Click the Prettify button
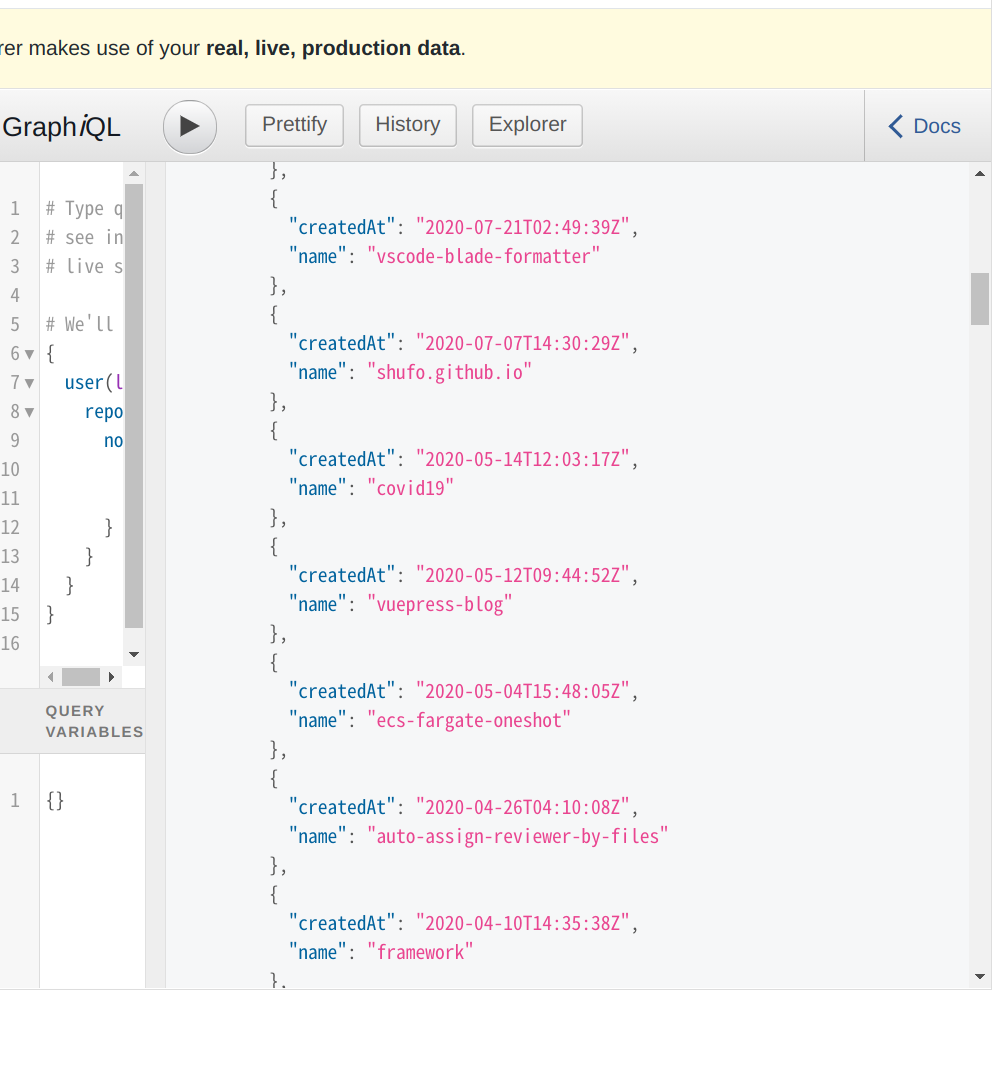The image size is (1004, 1076). point(294,125)
